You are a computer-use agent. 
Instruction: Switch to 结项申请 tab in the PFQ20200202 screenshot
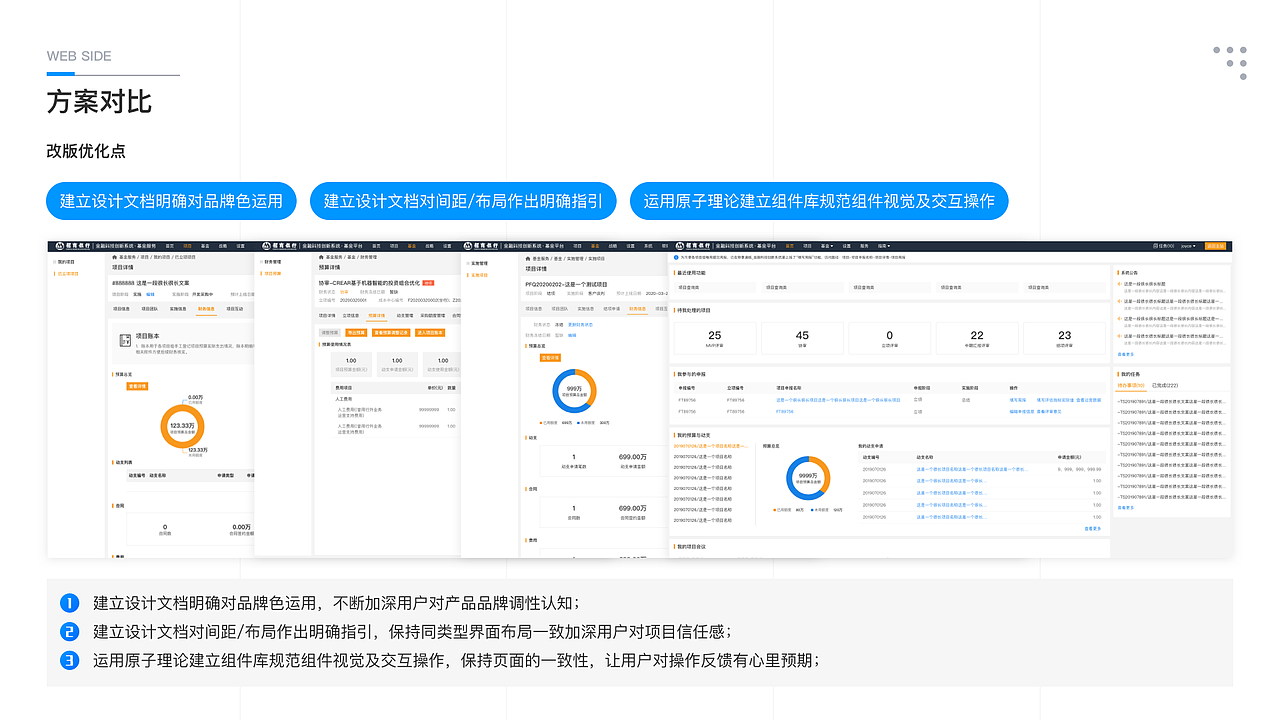coord(612,309)
